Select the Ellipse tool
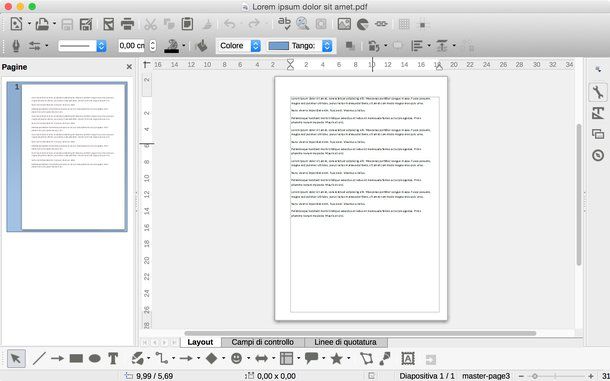This screenshot has width=610, height=381. [x=95, y=358]
